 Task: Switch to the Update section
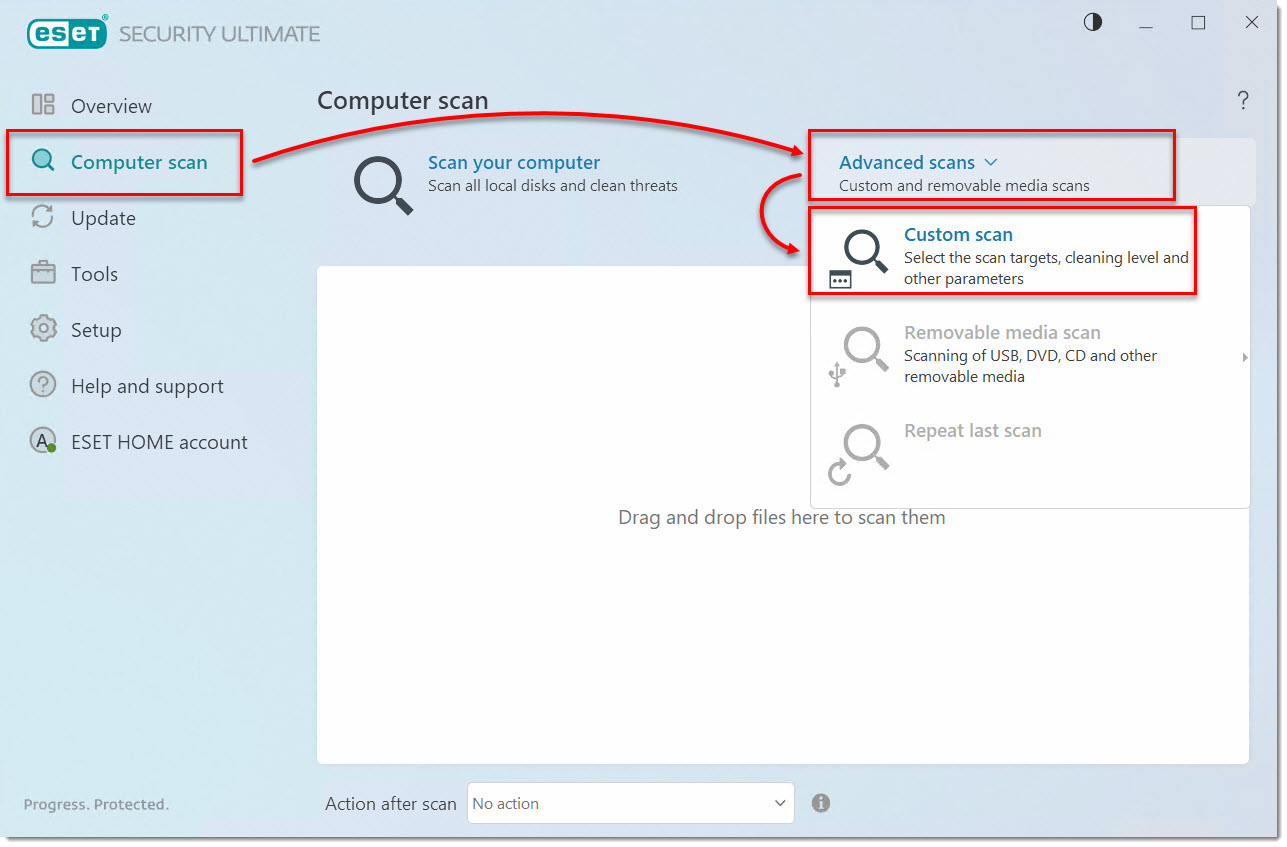[103, 218]
